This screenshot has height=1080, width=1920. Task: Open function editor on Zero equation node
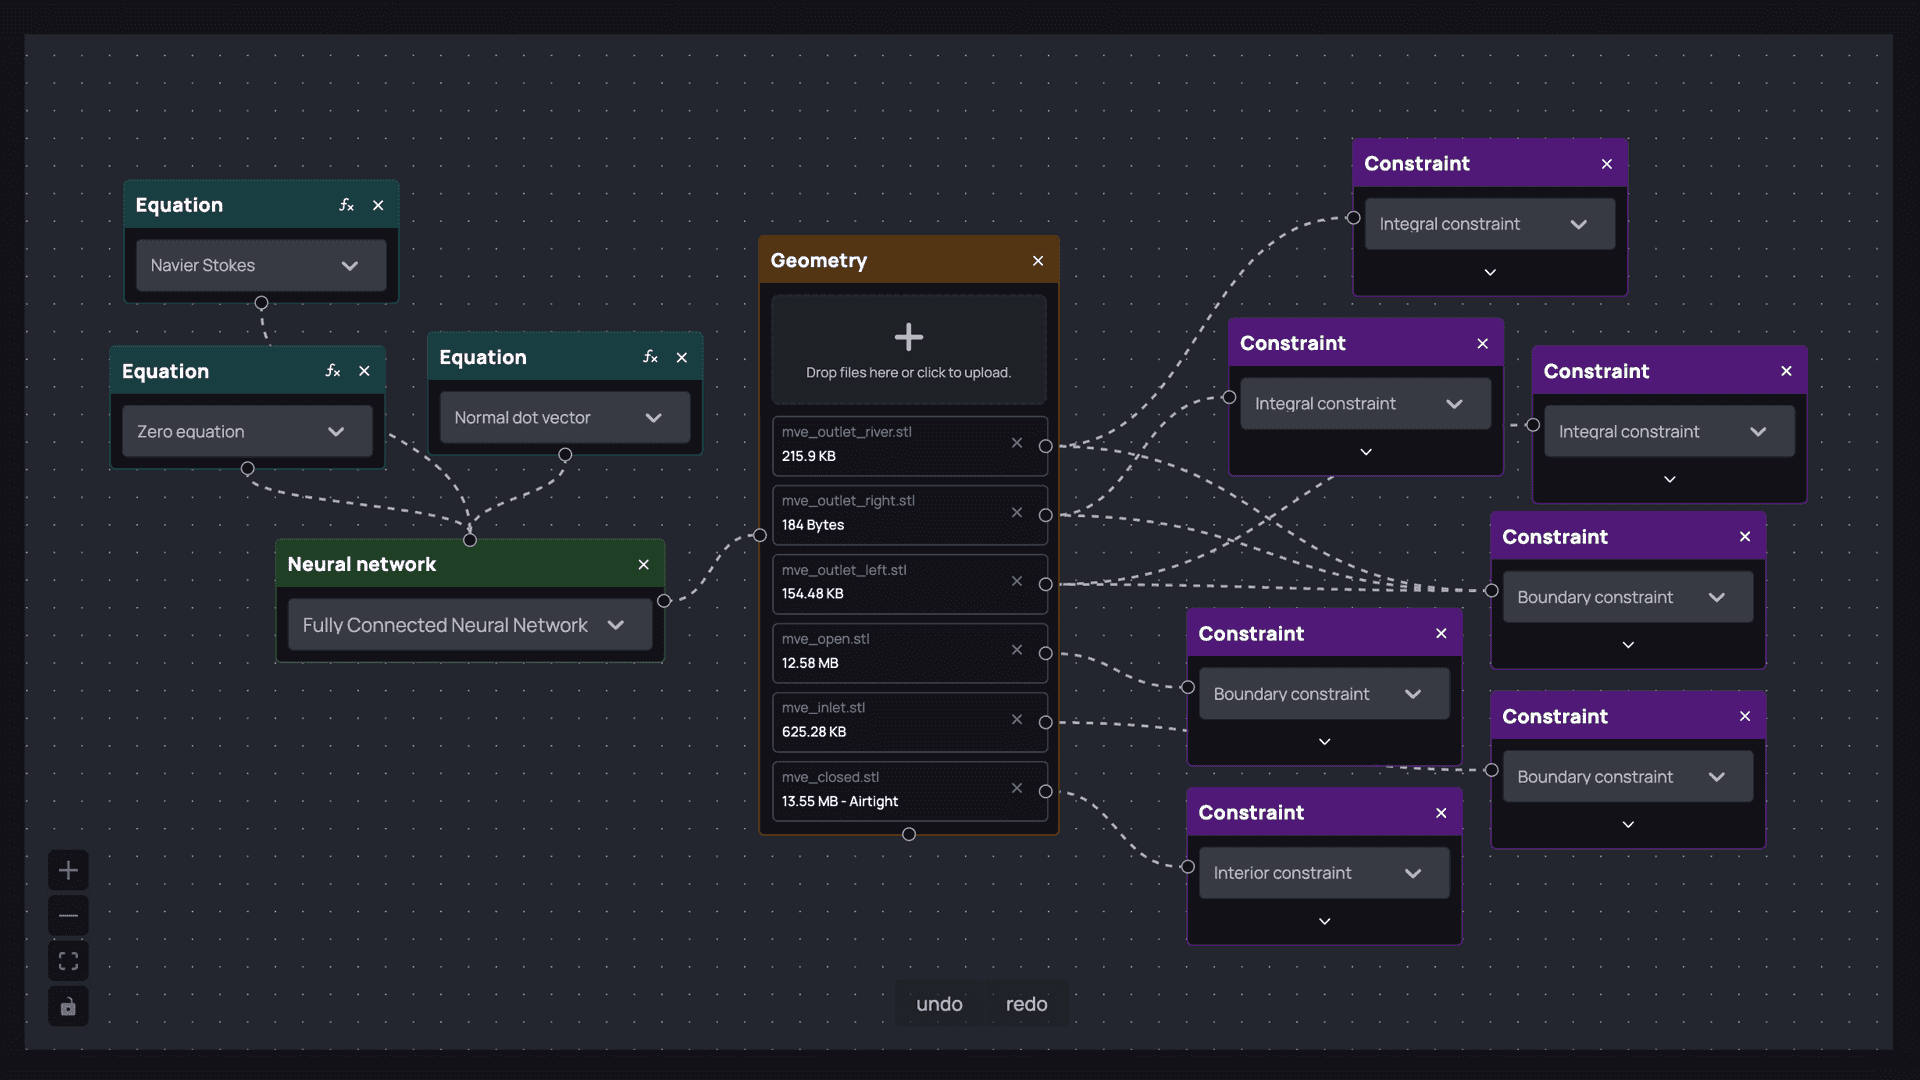pos(332,371)
